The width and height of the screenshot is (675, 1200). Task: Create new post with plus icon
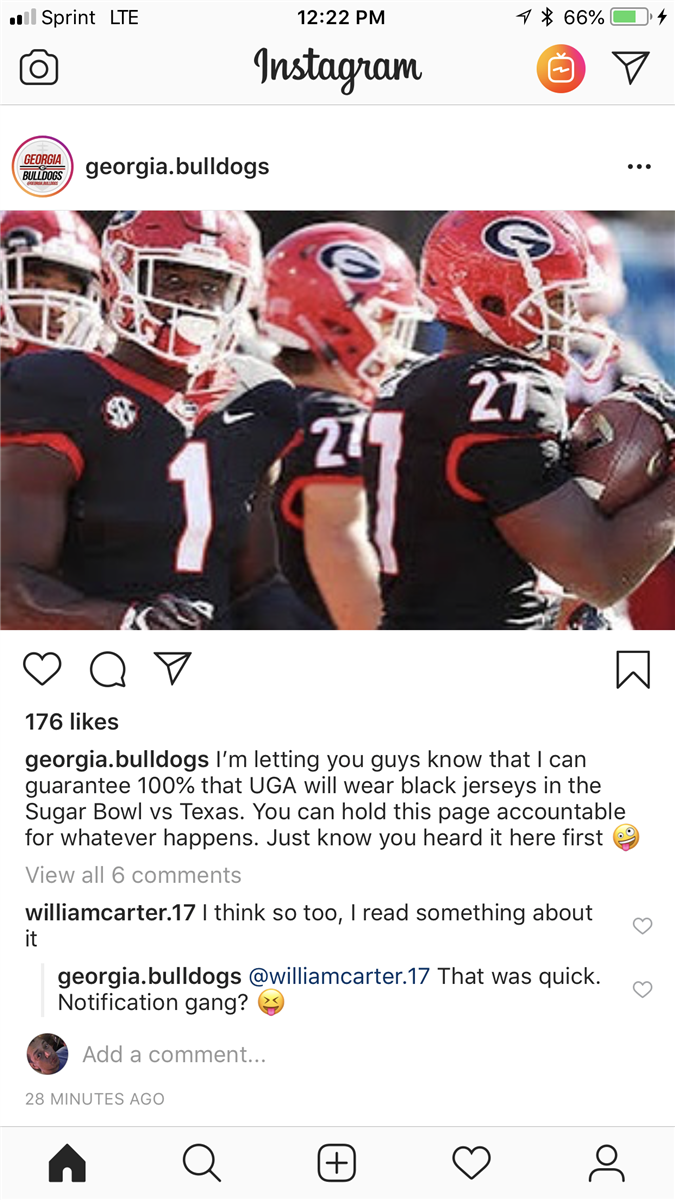(337, 1163)
